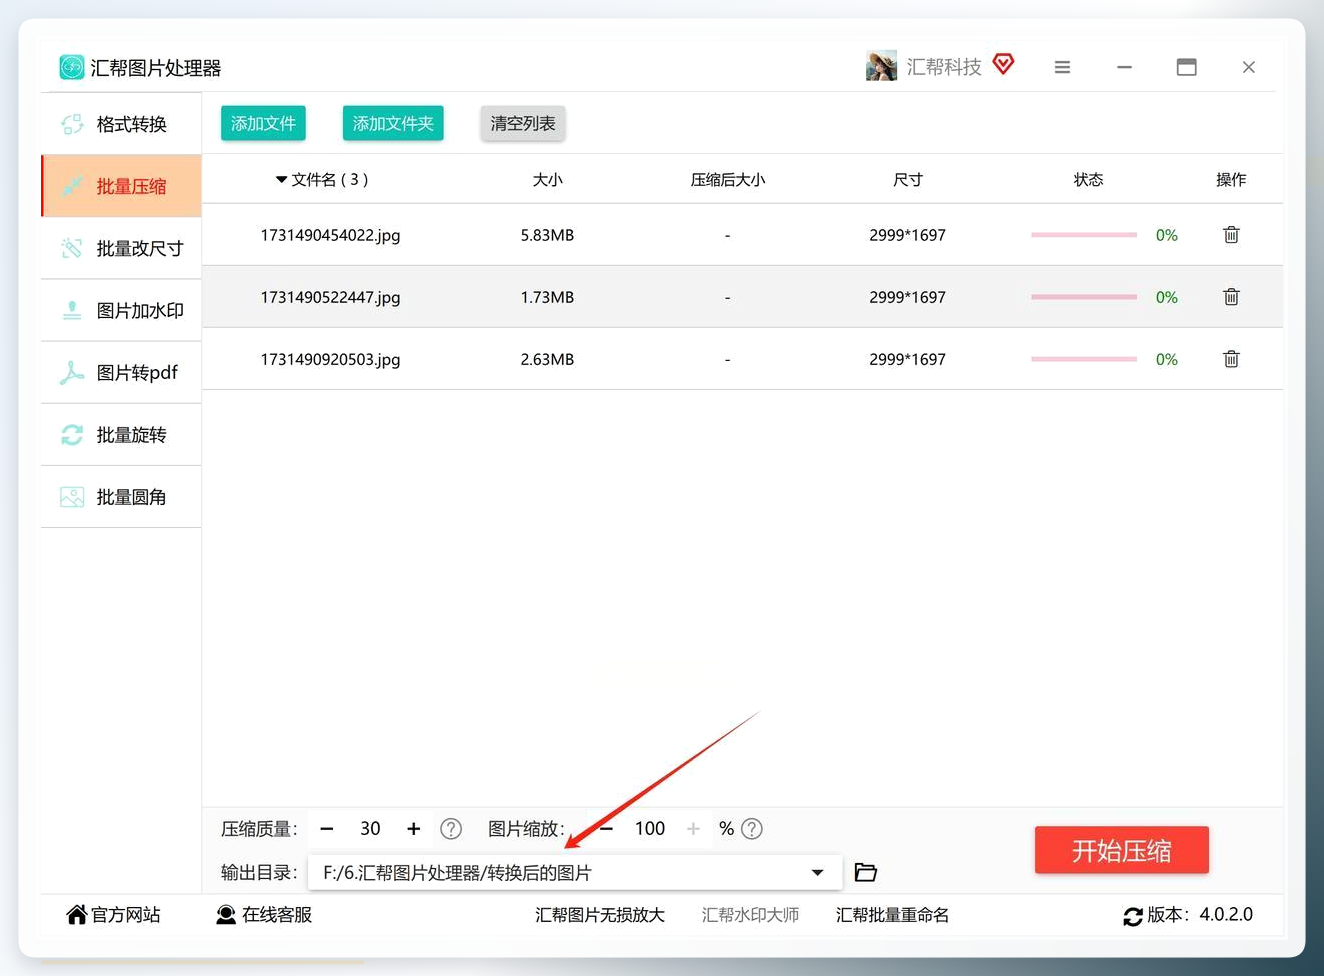Click the 5.83MB size cell

coord(547,235)
